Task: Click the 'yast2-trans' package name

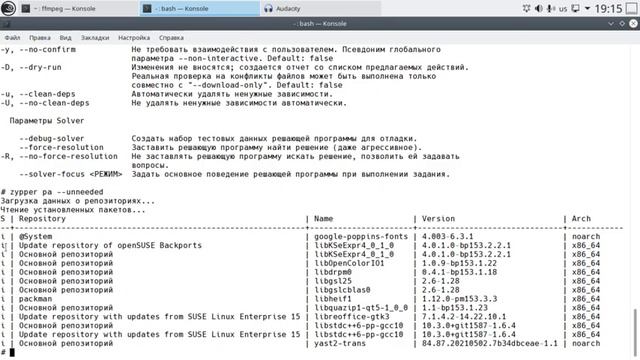Action: pyautogui.click(x=340, y=343)
